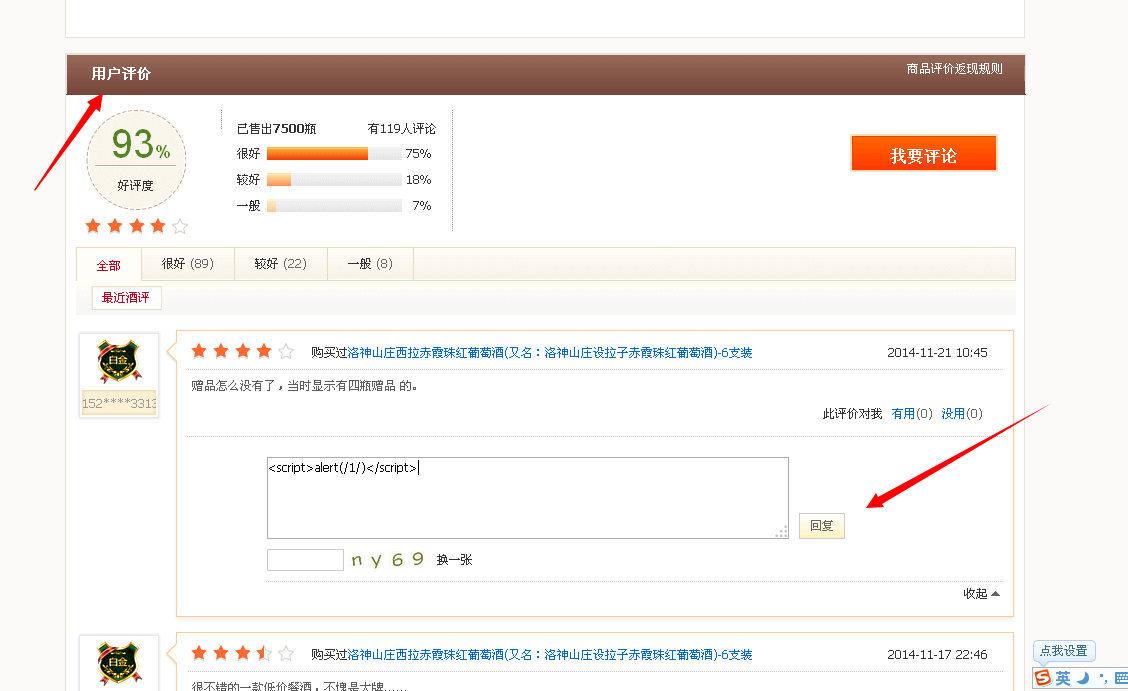Viewport: 1128px width, 691px height.
Task: Toggle Sogou 英 language mode
Action: coord(1063,678)
